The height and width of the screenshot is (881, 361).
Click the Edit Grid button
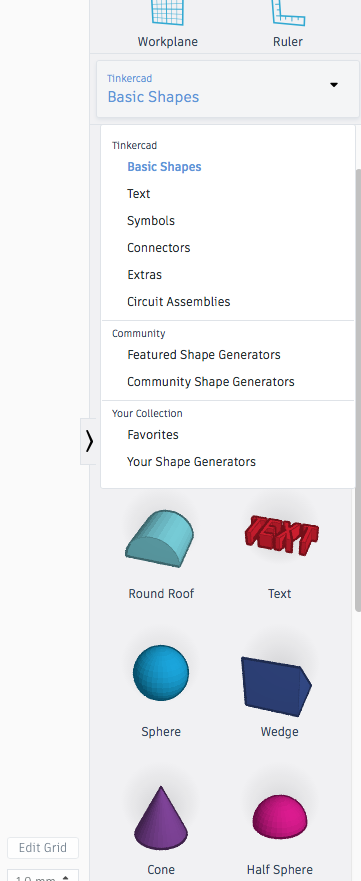click(x=43, y=848)
